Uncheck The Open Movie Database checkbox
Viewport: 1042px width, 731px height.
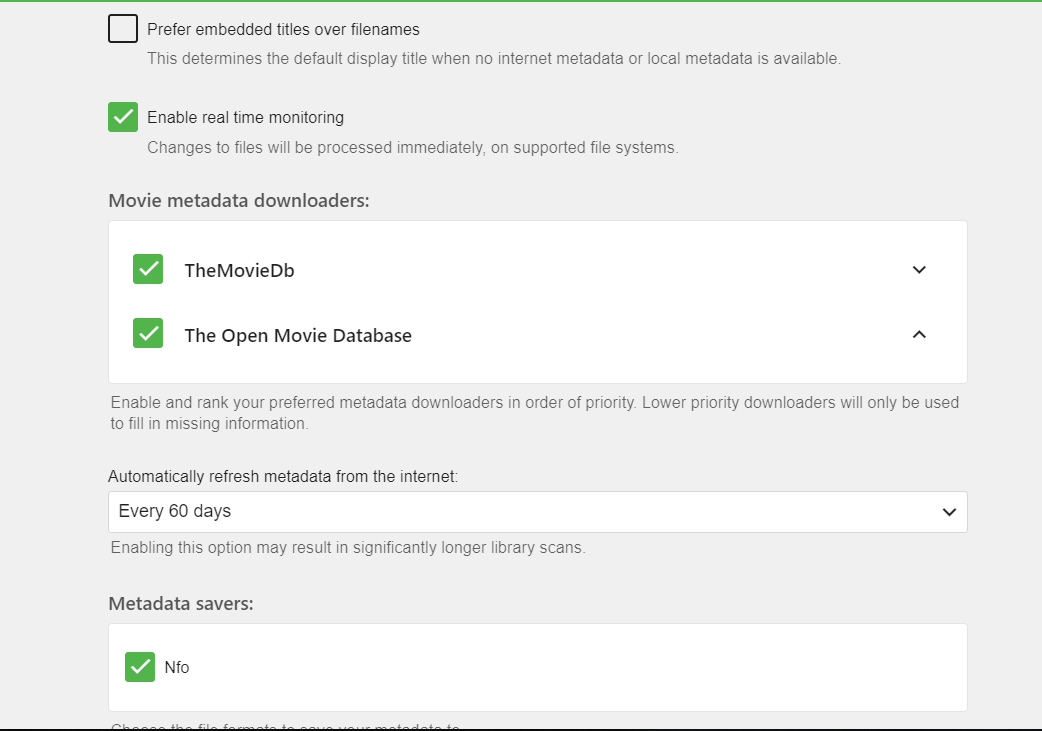pos(148,334)
